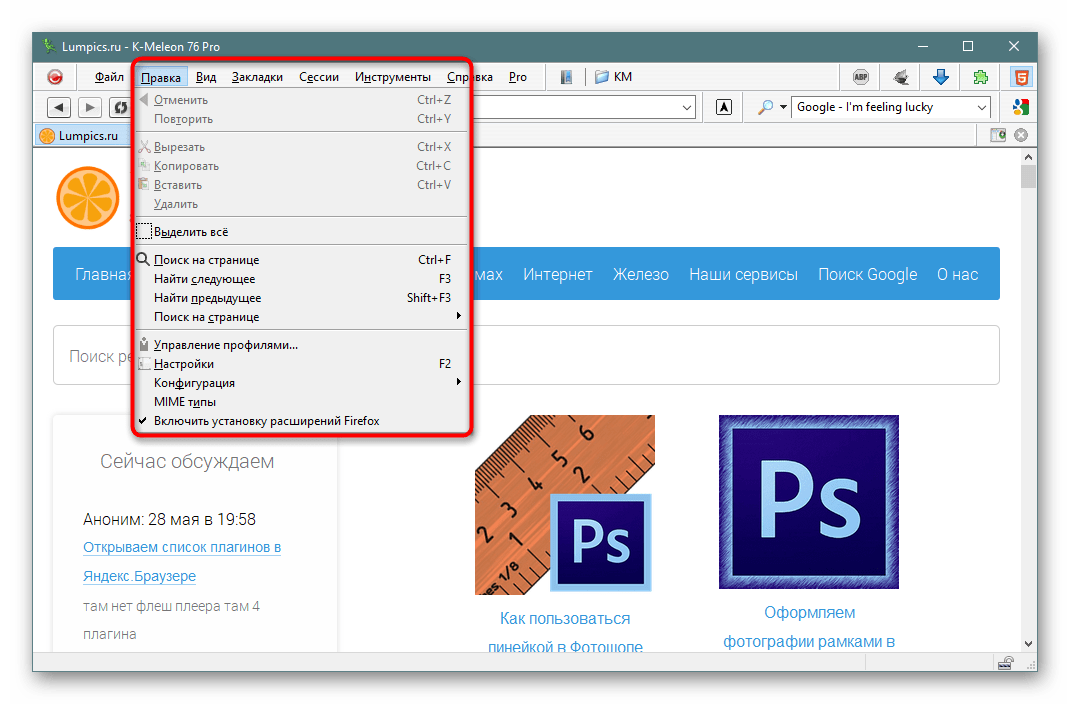The width and height of the screenshot is (1070, 704).
Task: Expand the address bar history dropdown
Action: tap(686, 107)
